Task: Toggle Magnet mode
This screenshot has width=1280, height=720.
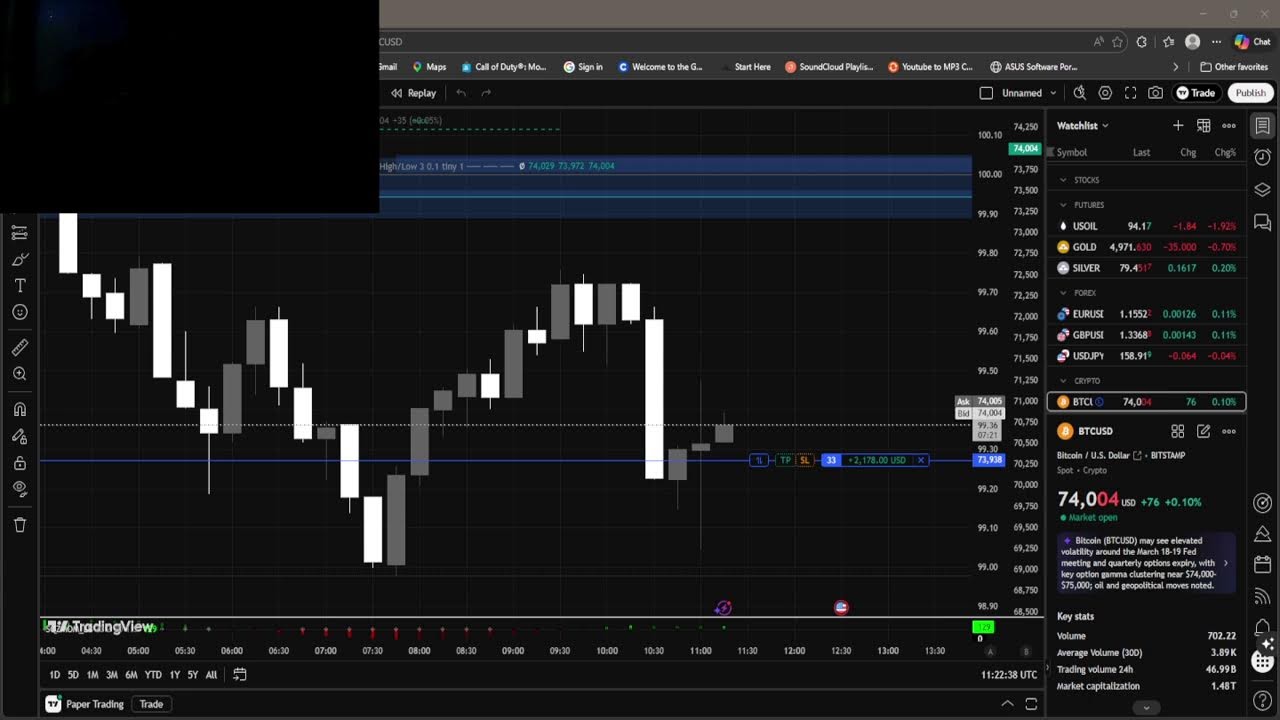Action: click(19, 410)
